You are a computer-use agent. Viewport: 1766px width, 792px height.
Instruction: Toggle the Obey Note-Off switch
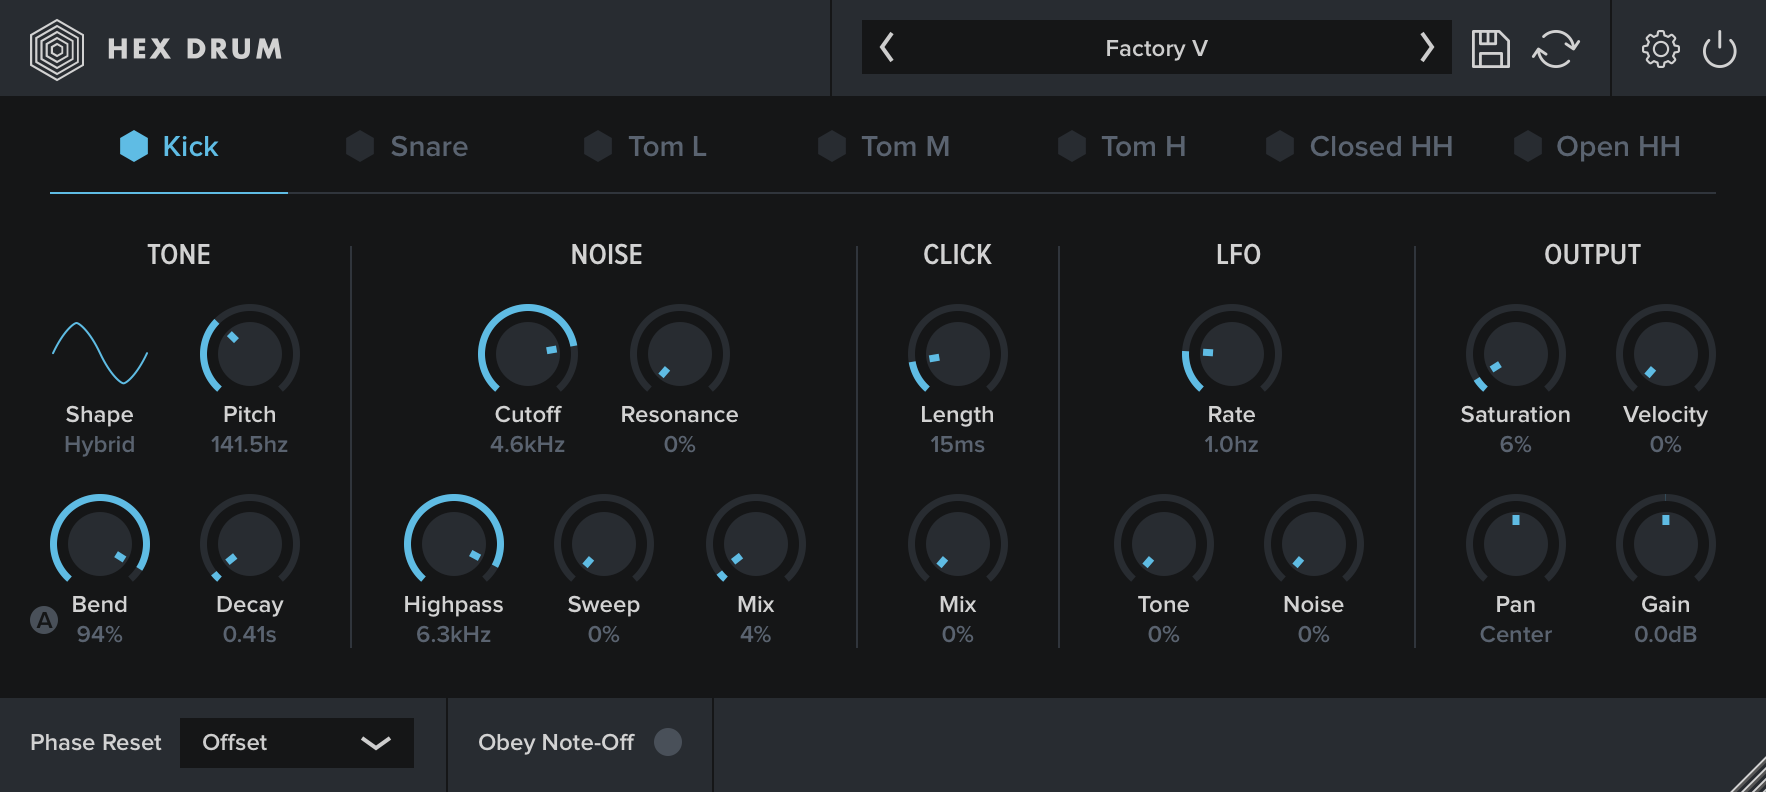click(667, 742)
